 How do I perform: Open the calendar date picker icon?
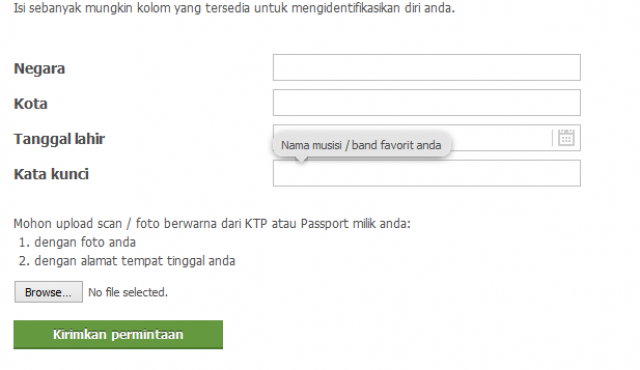point(566,137)
